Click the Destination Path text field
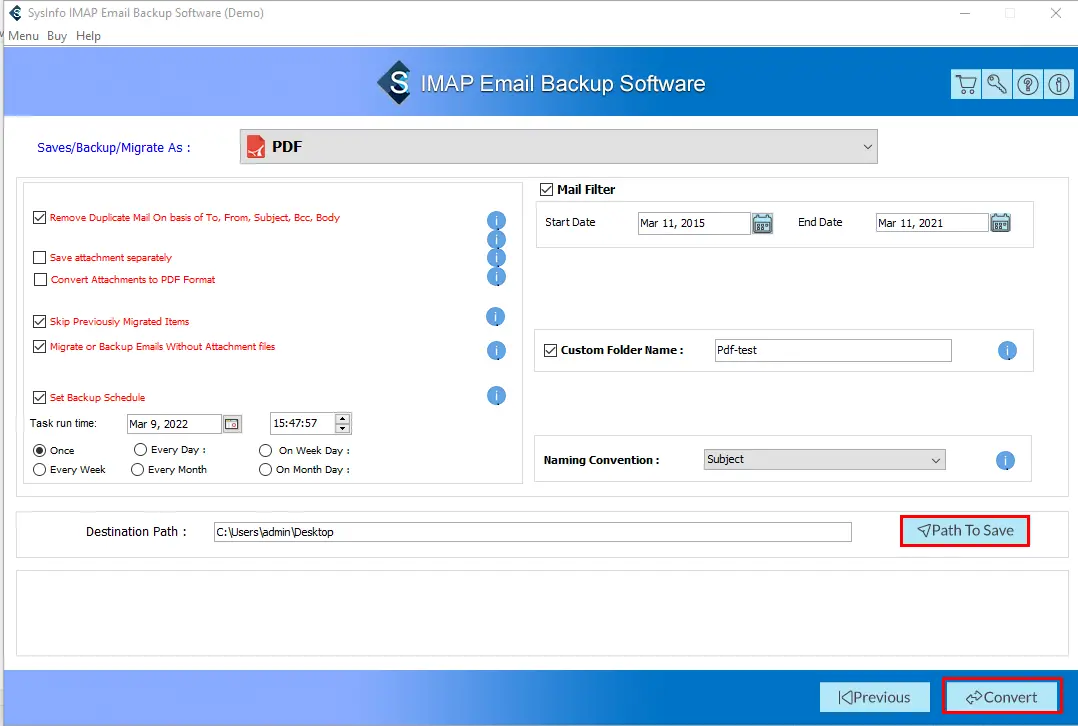Screen dimensions: 1078x726 (532, 532)
